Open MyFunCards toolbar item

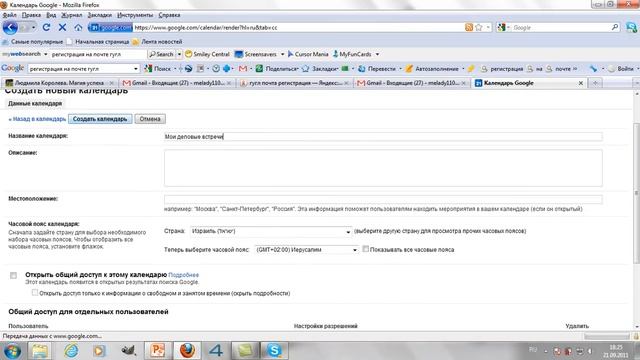click(352, 54)
